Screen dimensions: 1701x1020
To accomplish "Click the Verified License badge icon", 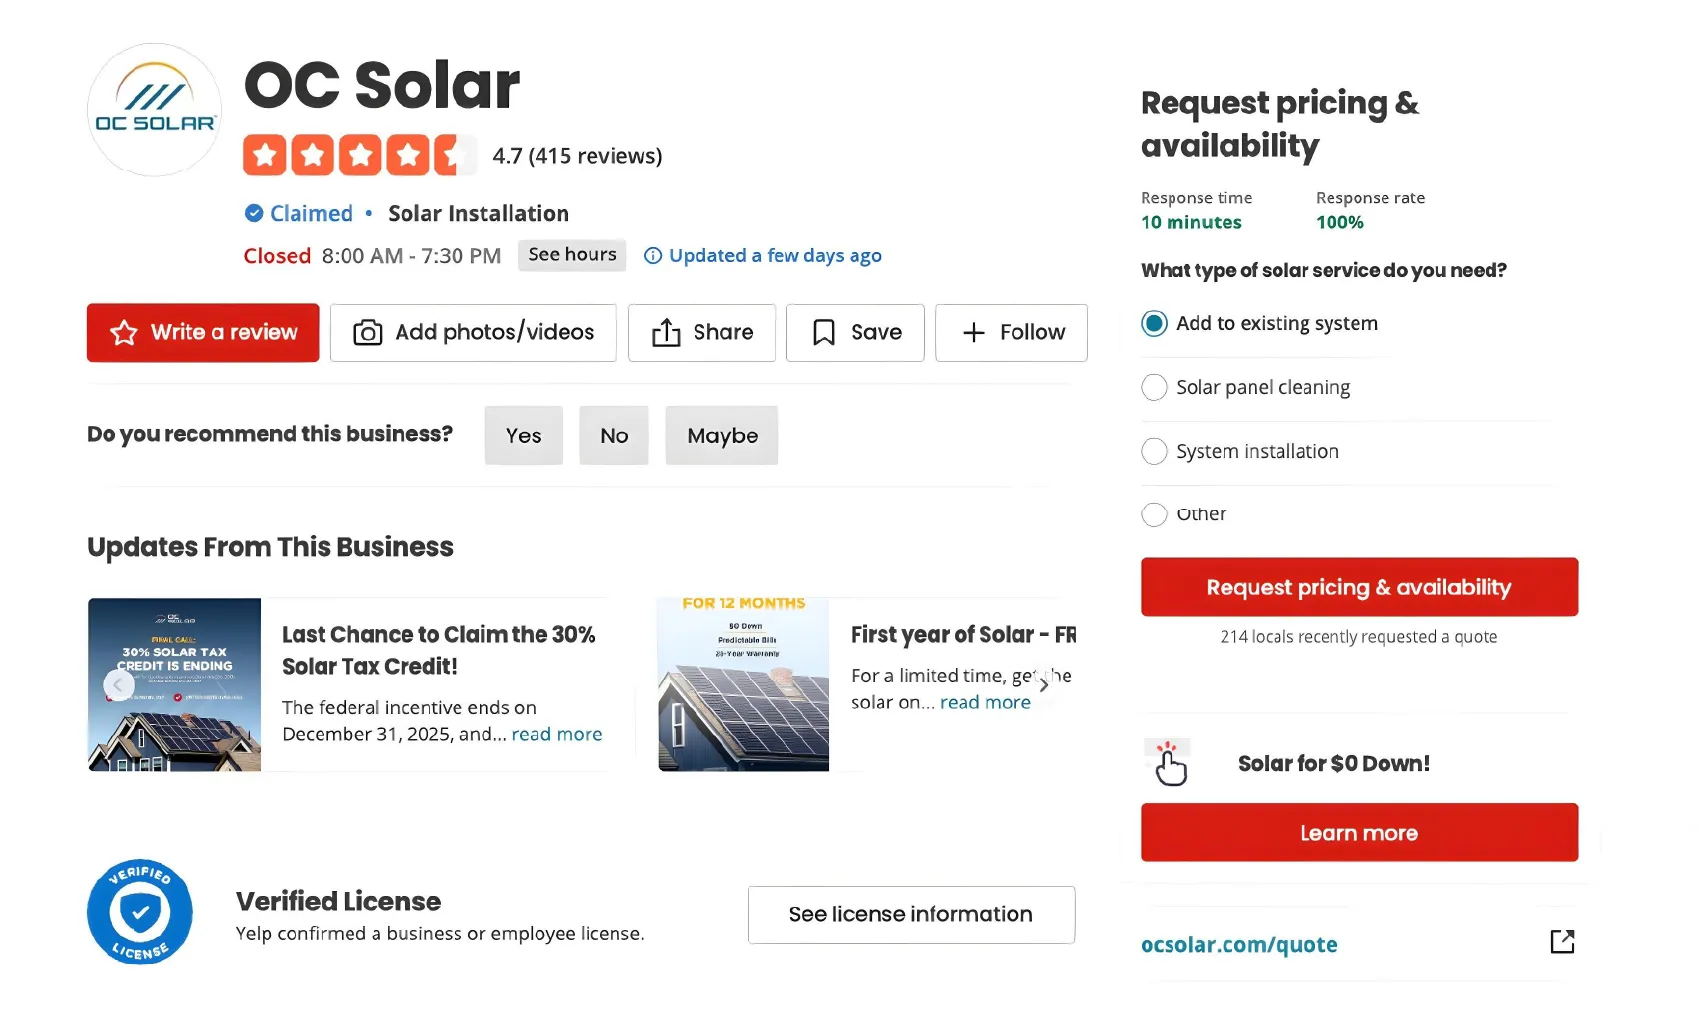I will coord(141,911).
